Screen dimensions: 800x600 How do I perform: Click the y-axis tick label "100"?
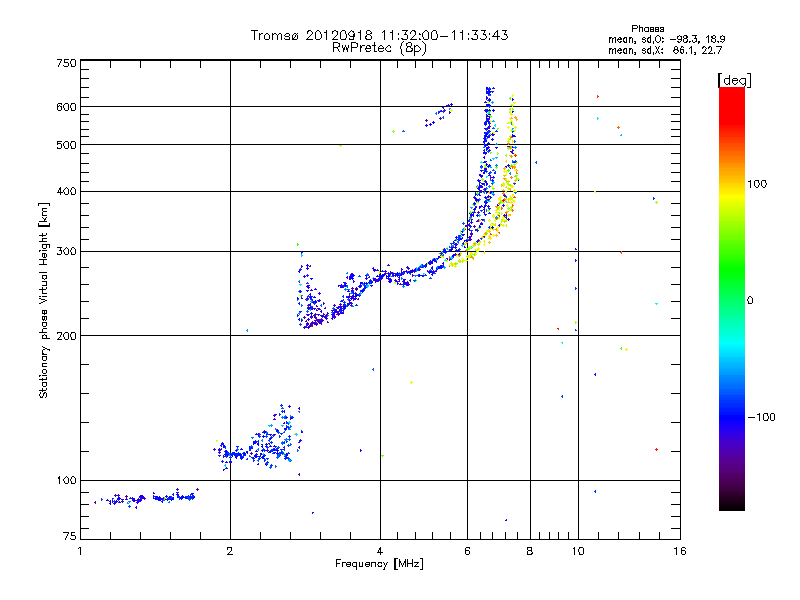pos(66,481)
